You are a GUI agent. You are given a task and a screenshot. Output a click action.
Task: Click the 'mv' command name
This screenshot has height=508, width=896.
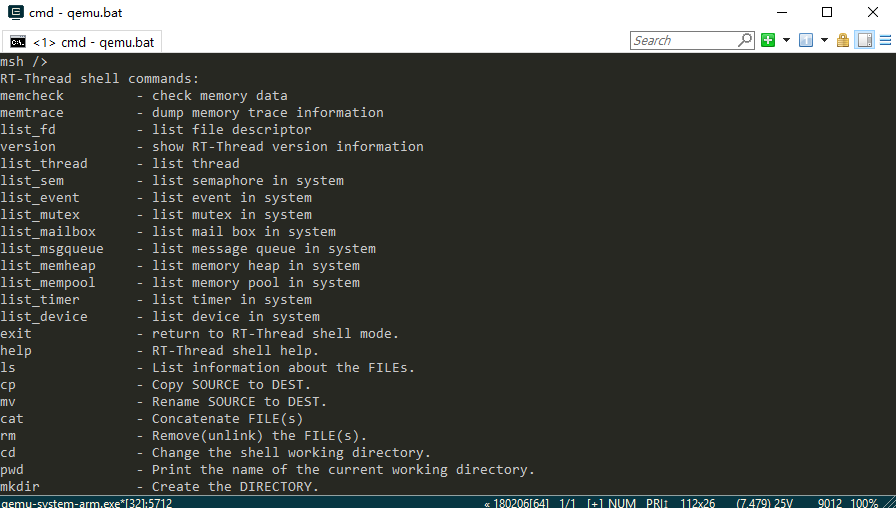click(x=8, y=402)
